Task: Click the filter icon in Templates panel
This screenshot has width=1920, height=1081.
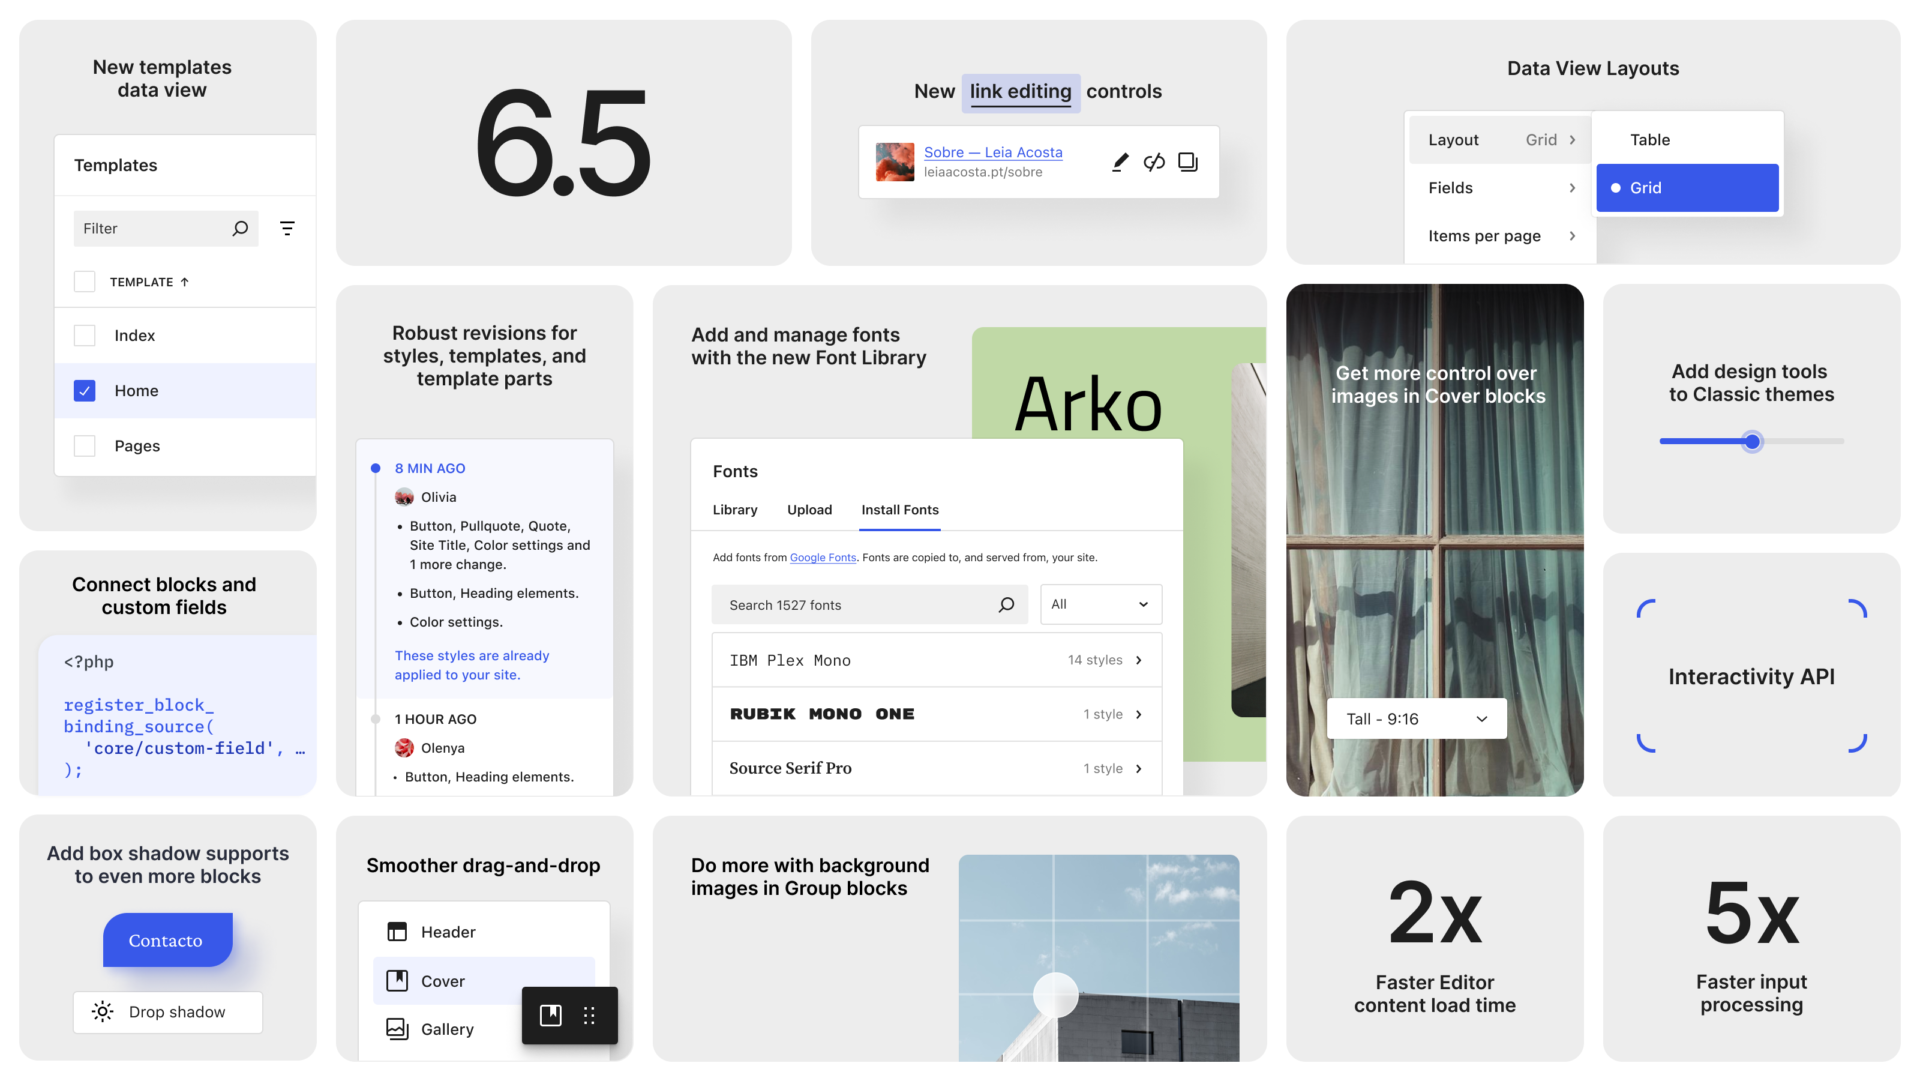Action: (287, 228)
